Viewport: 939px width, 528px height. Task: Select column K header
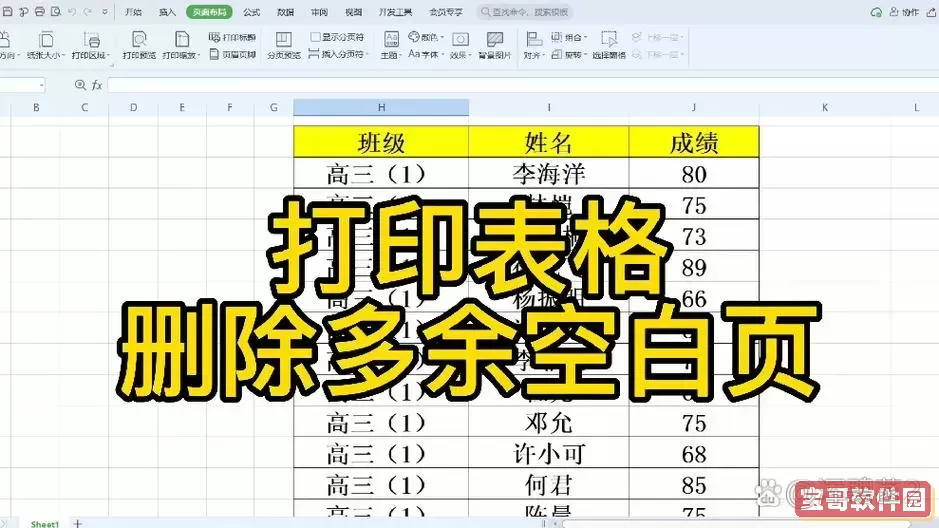point(825,108)
